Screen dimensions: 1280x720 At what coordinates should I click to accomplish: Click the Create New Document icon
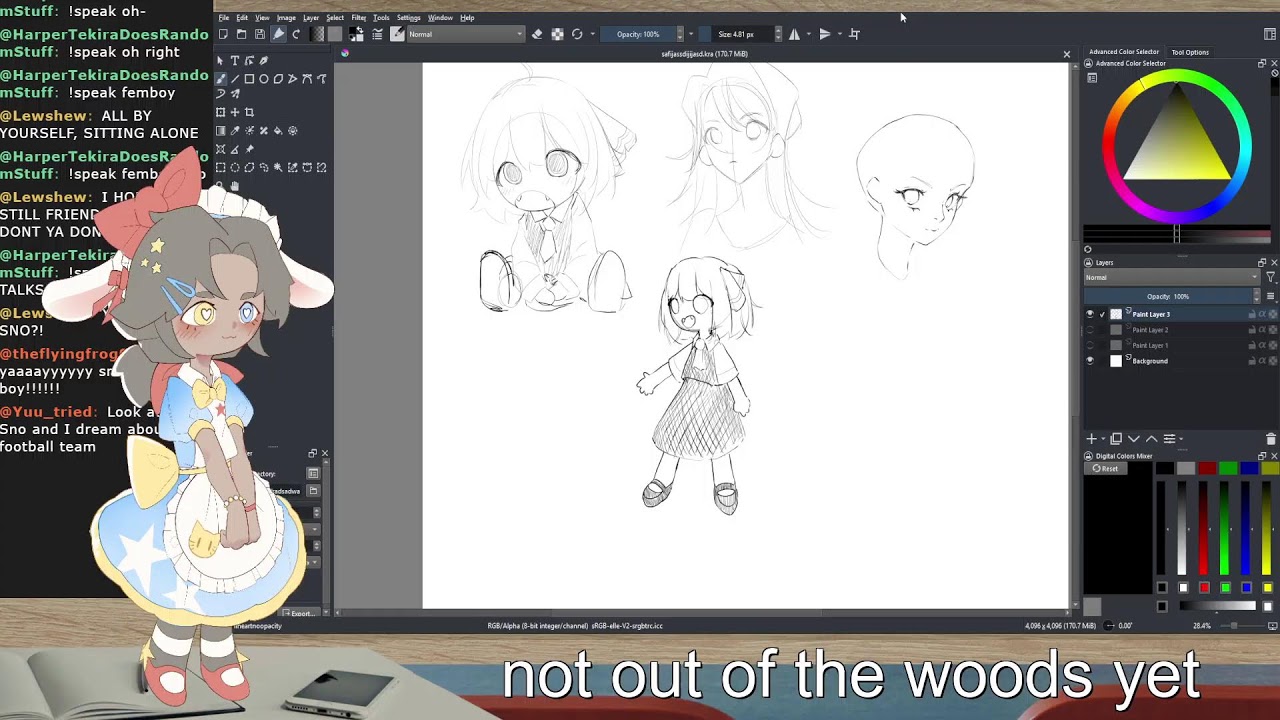pos(223,34)
